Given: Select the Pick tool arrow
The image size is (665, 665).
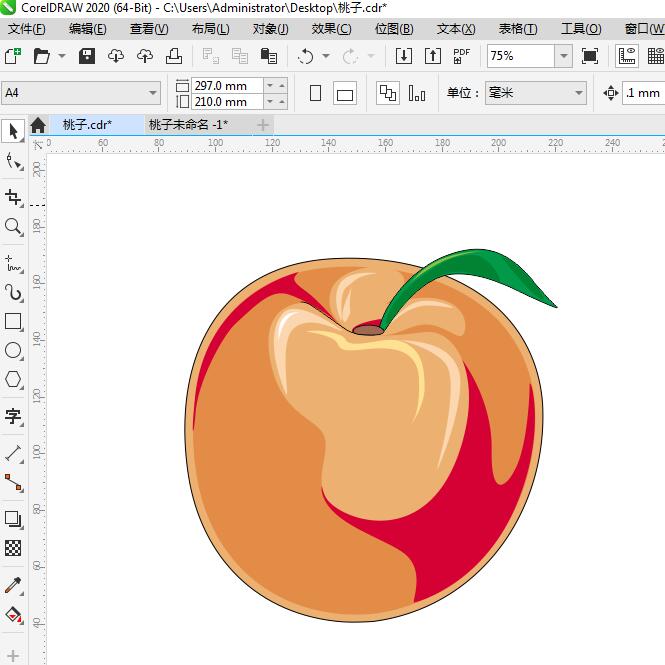Looking at the screenshot, I should click(x=13, y=131).
